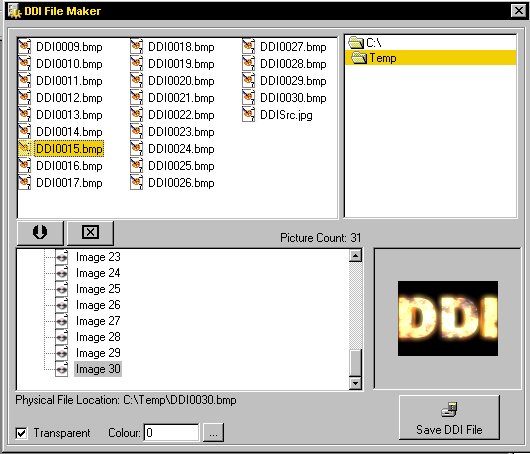
Task: Select the Temp folder icon
Action: [x=359, y=57]
